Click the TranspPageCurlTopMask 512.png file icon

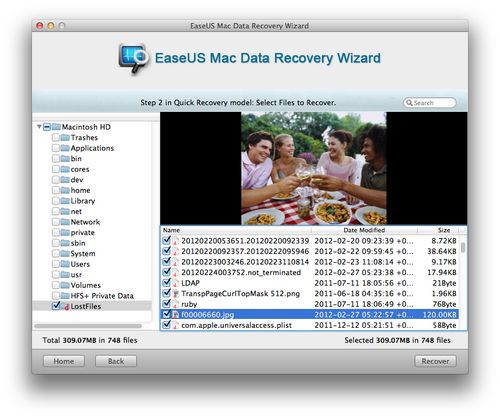pos(176,293)
